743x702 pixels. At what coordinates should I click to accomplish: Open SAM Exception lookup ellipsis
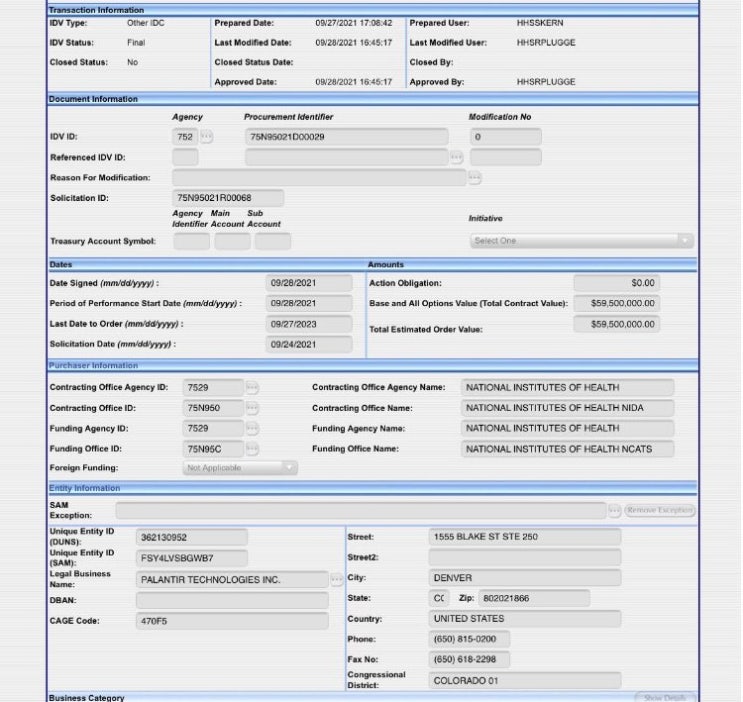pos(615,511)
